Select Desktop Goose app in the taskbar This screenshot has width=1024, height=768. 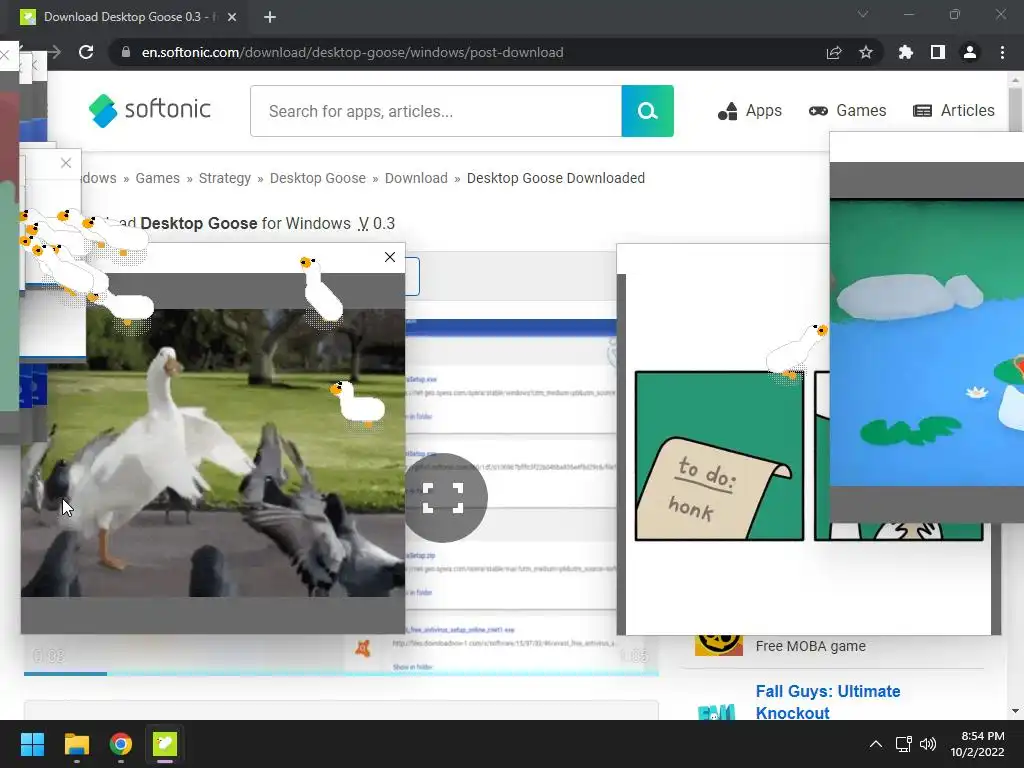click(165, 744)
